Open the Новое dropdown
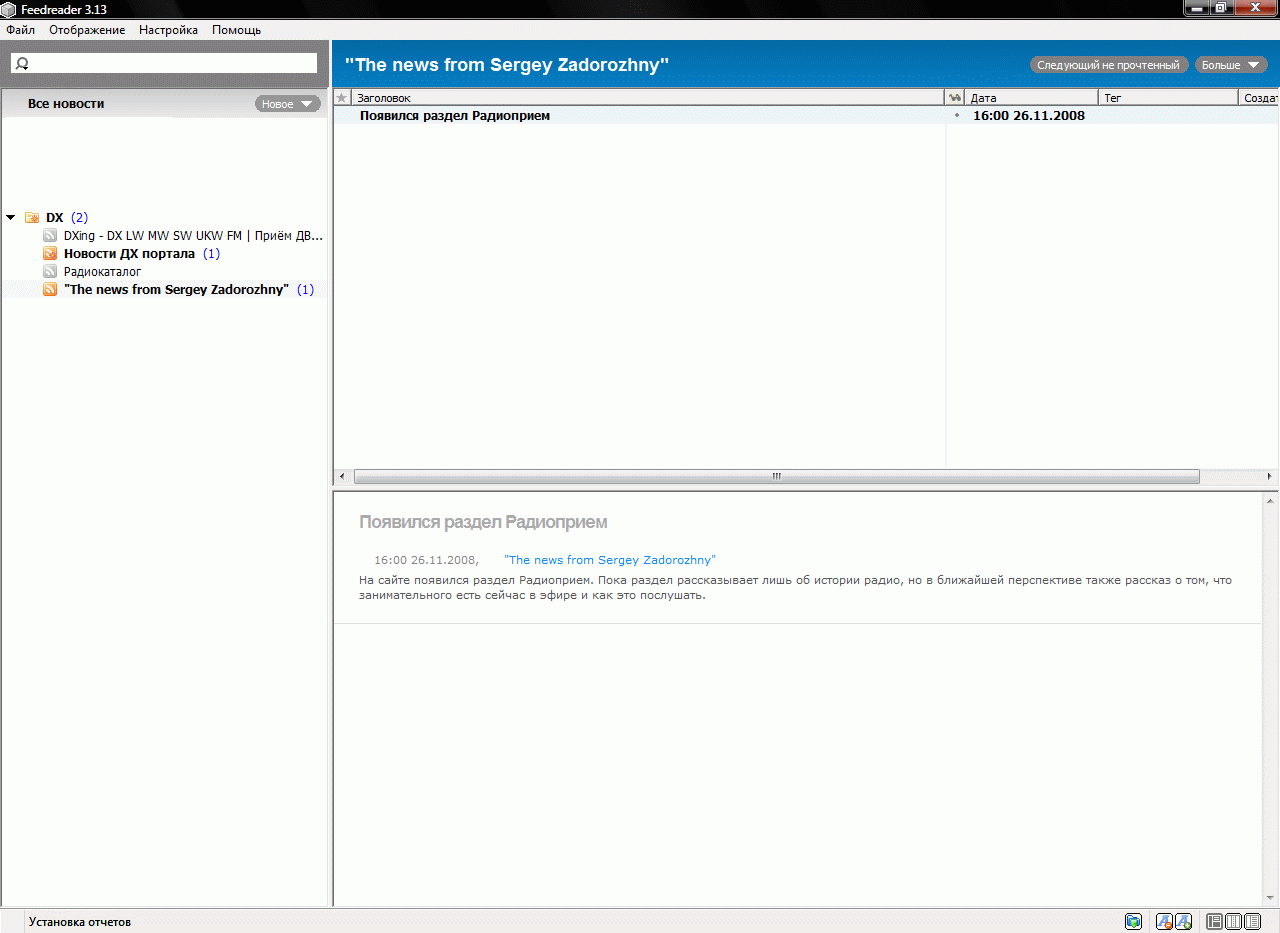Image resolution: width=1280 pixels, height=933 pixels. point(288,104)
